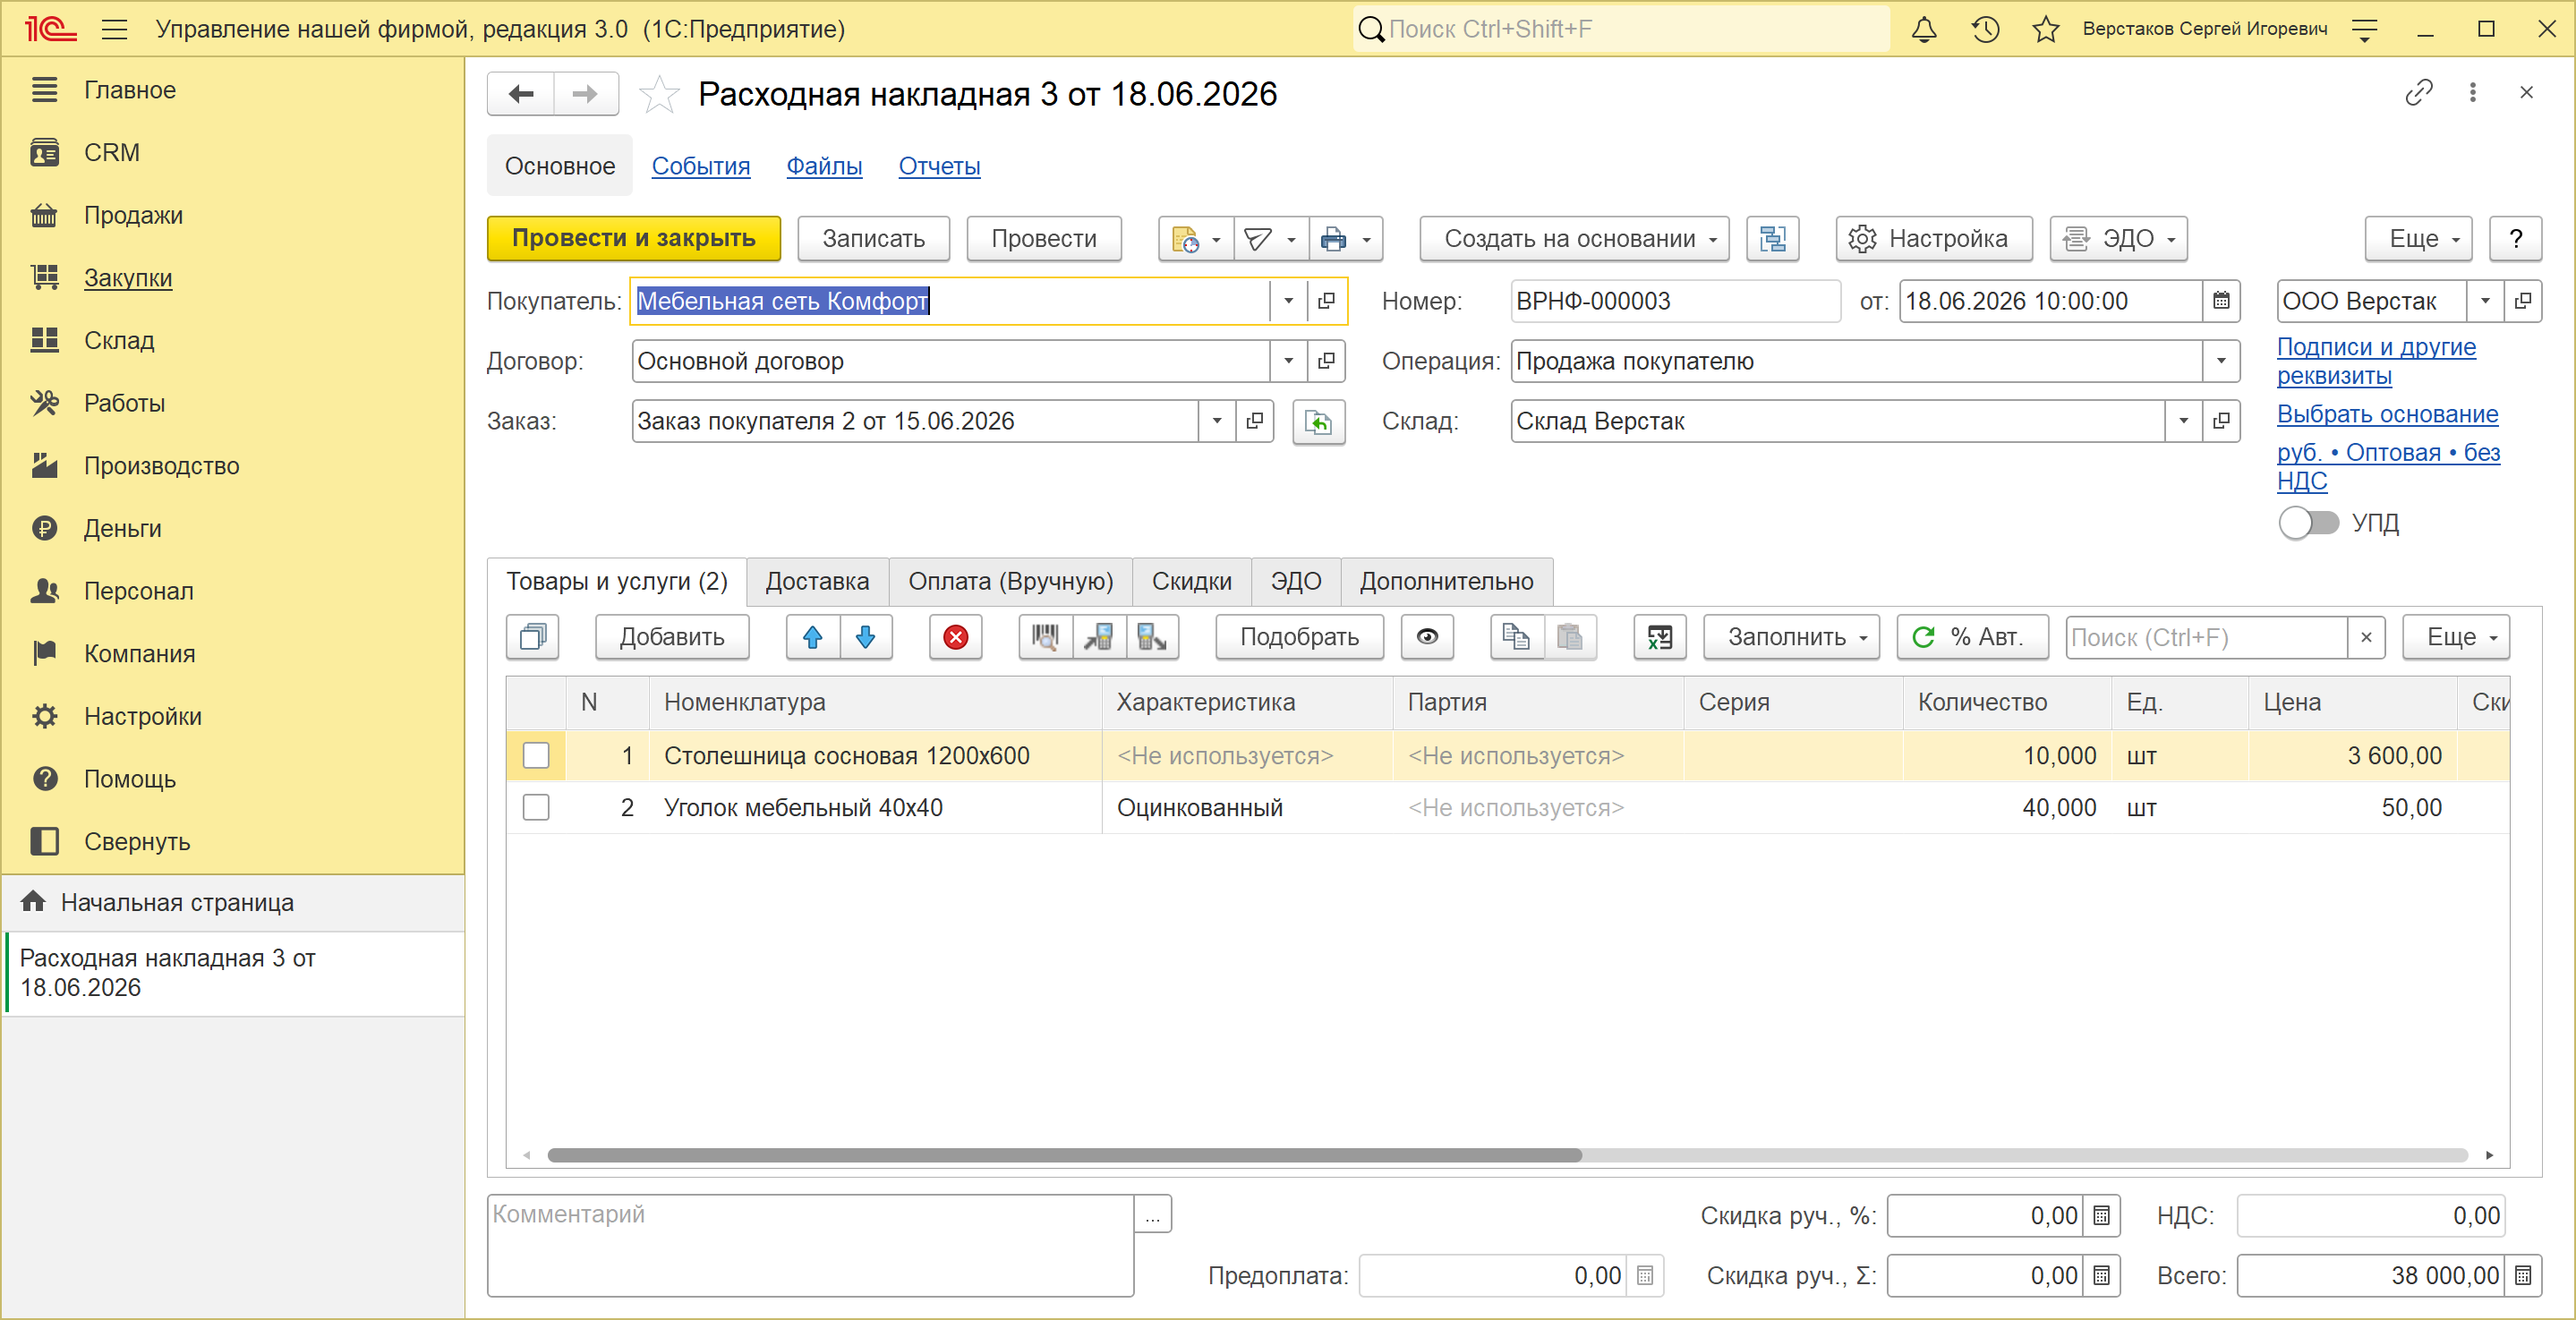The width and height of the screenshot is (2576, 1320).
Task: Move row down with blue arrow
Action: tap(865, 637)
